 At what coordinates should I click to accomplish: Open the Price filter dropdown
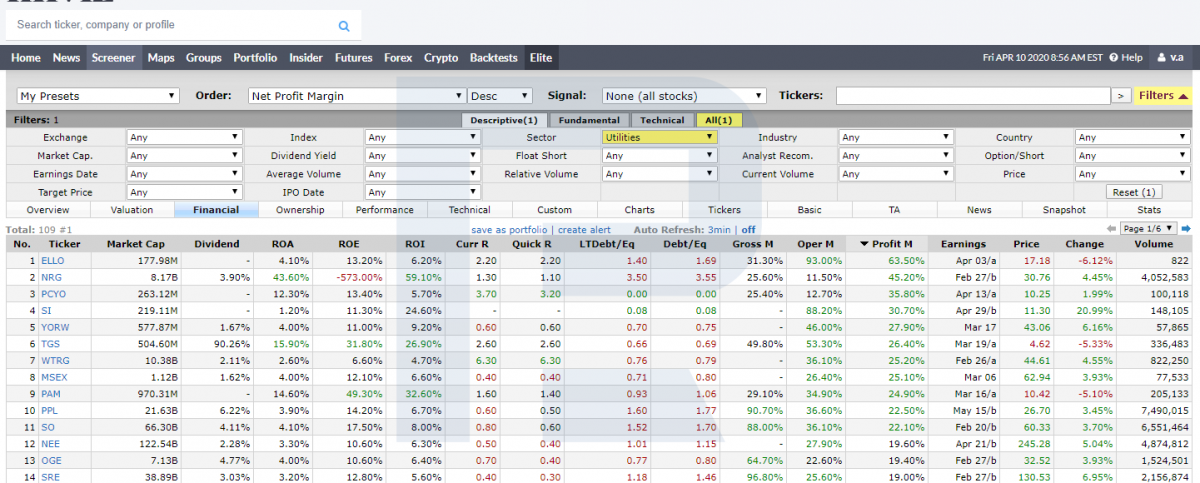1133,174
